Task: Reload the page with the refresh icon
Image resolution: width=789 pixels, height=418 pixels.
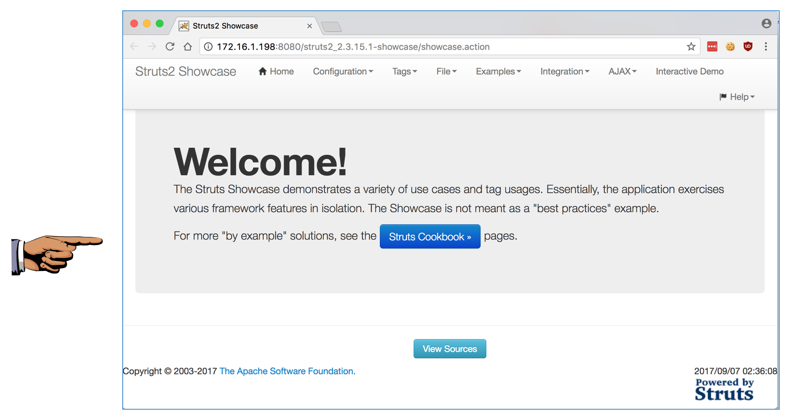Action: coord(170,47)
